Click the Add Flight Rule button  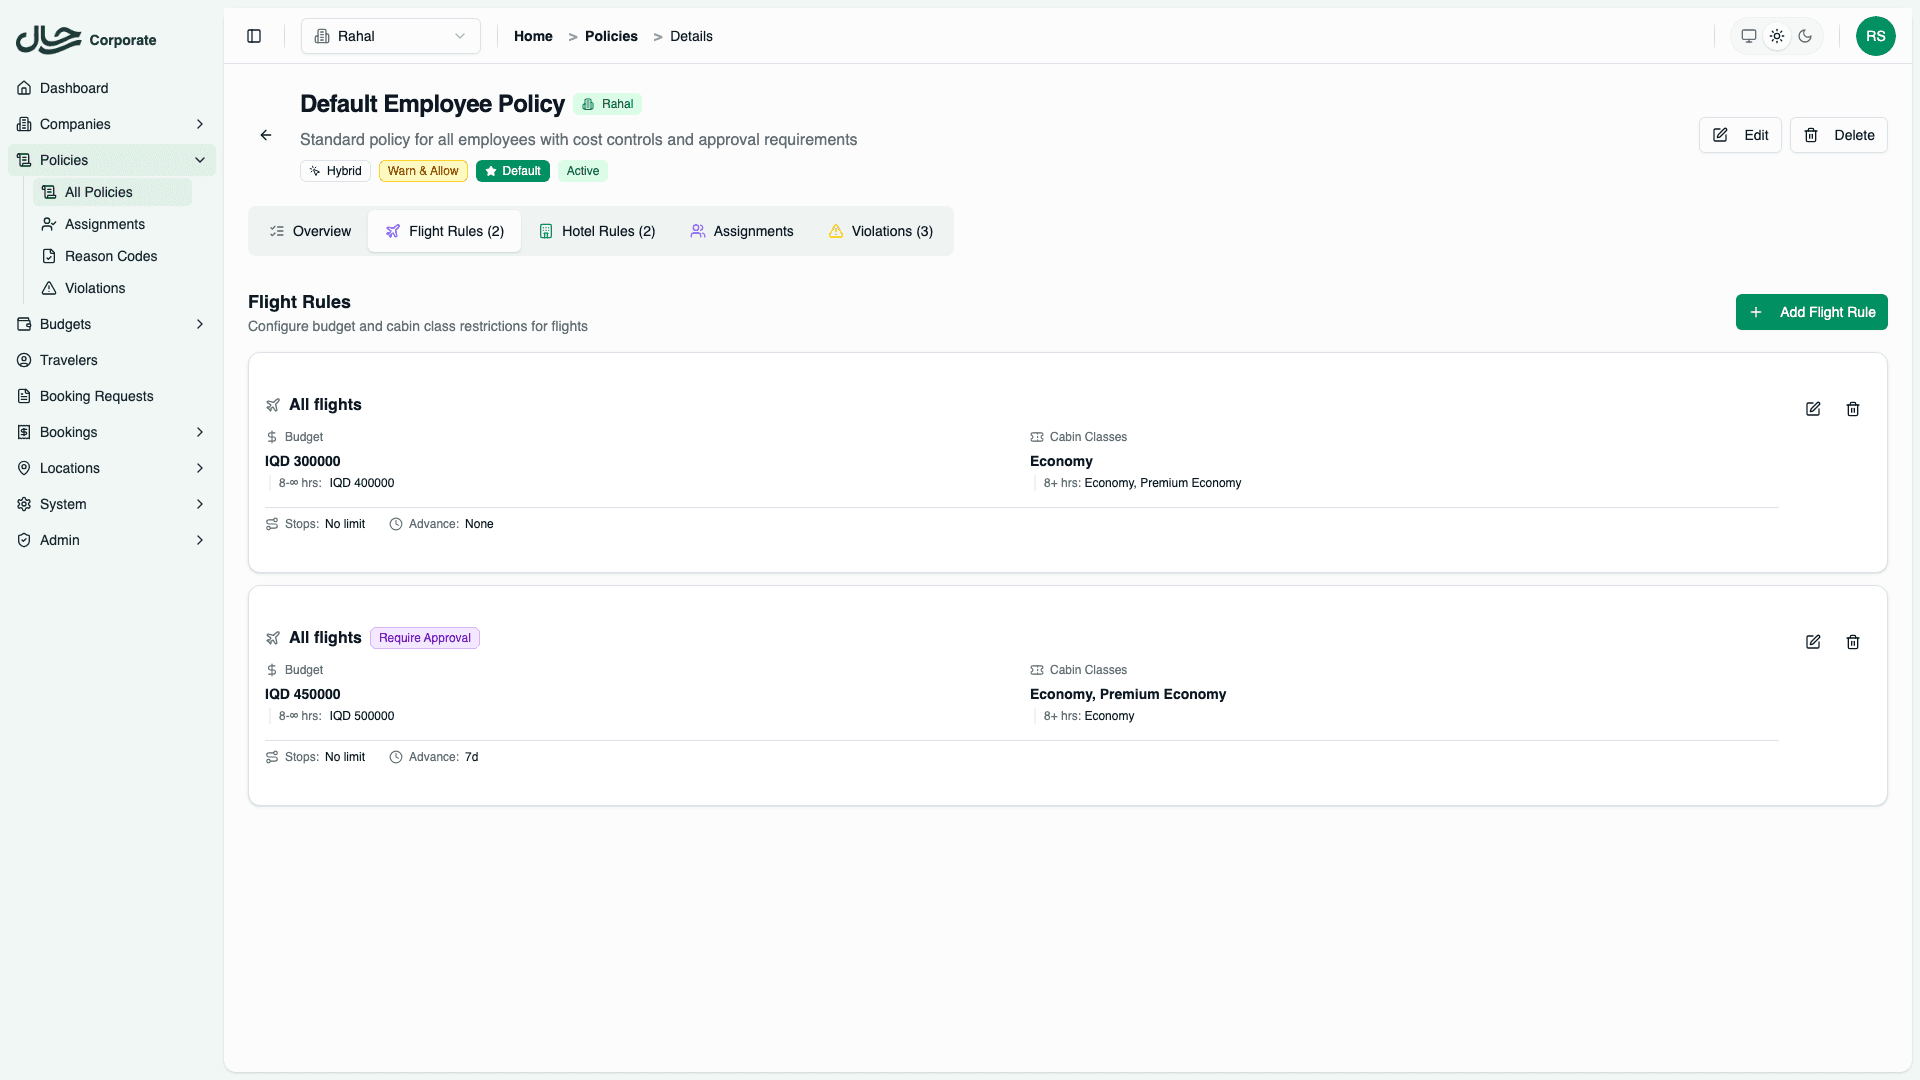[1811, 312]
